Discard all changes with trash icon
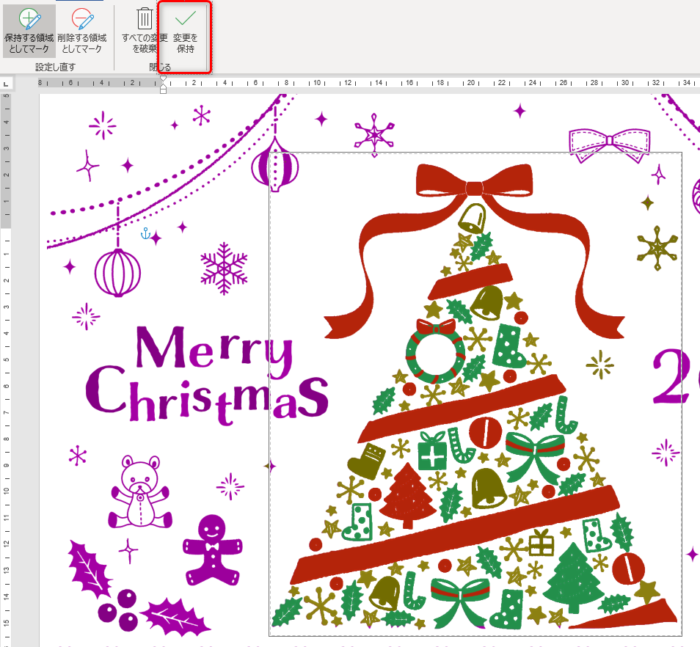700x647 pixels. pyautogui.click(x=145, y=31)
